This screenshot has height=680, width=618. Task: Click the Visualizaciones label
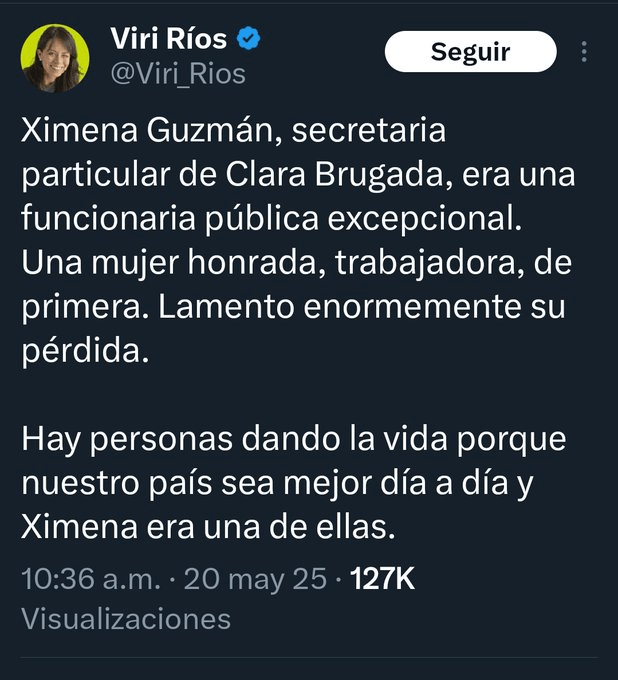[x=126, y=619]
